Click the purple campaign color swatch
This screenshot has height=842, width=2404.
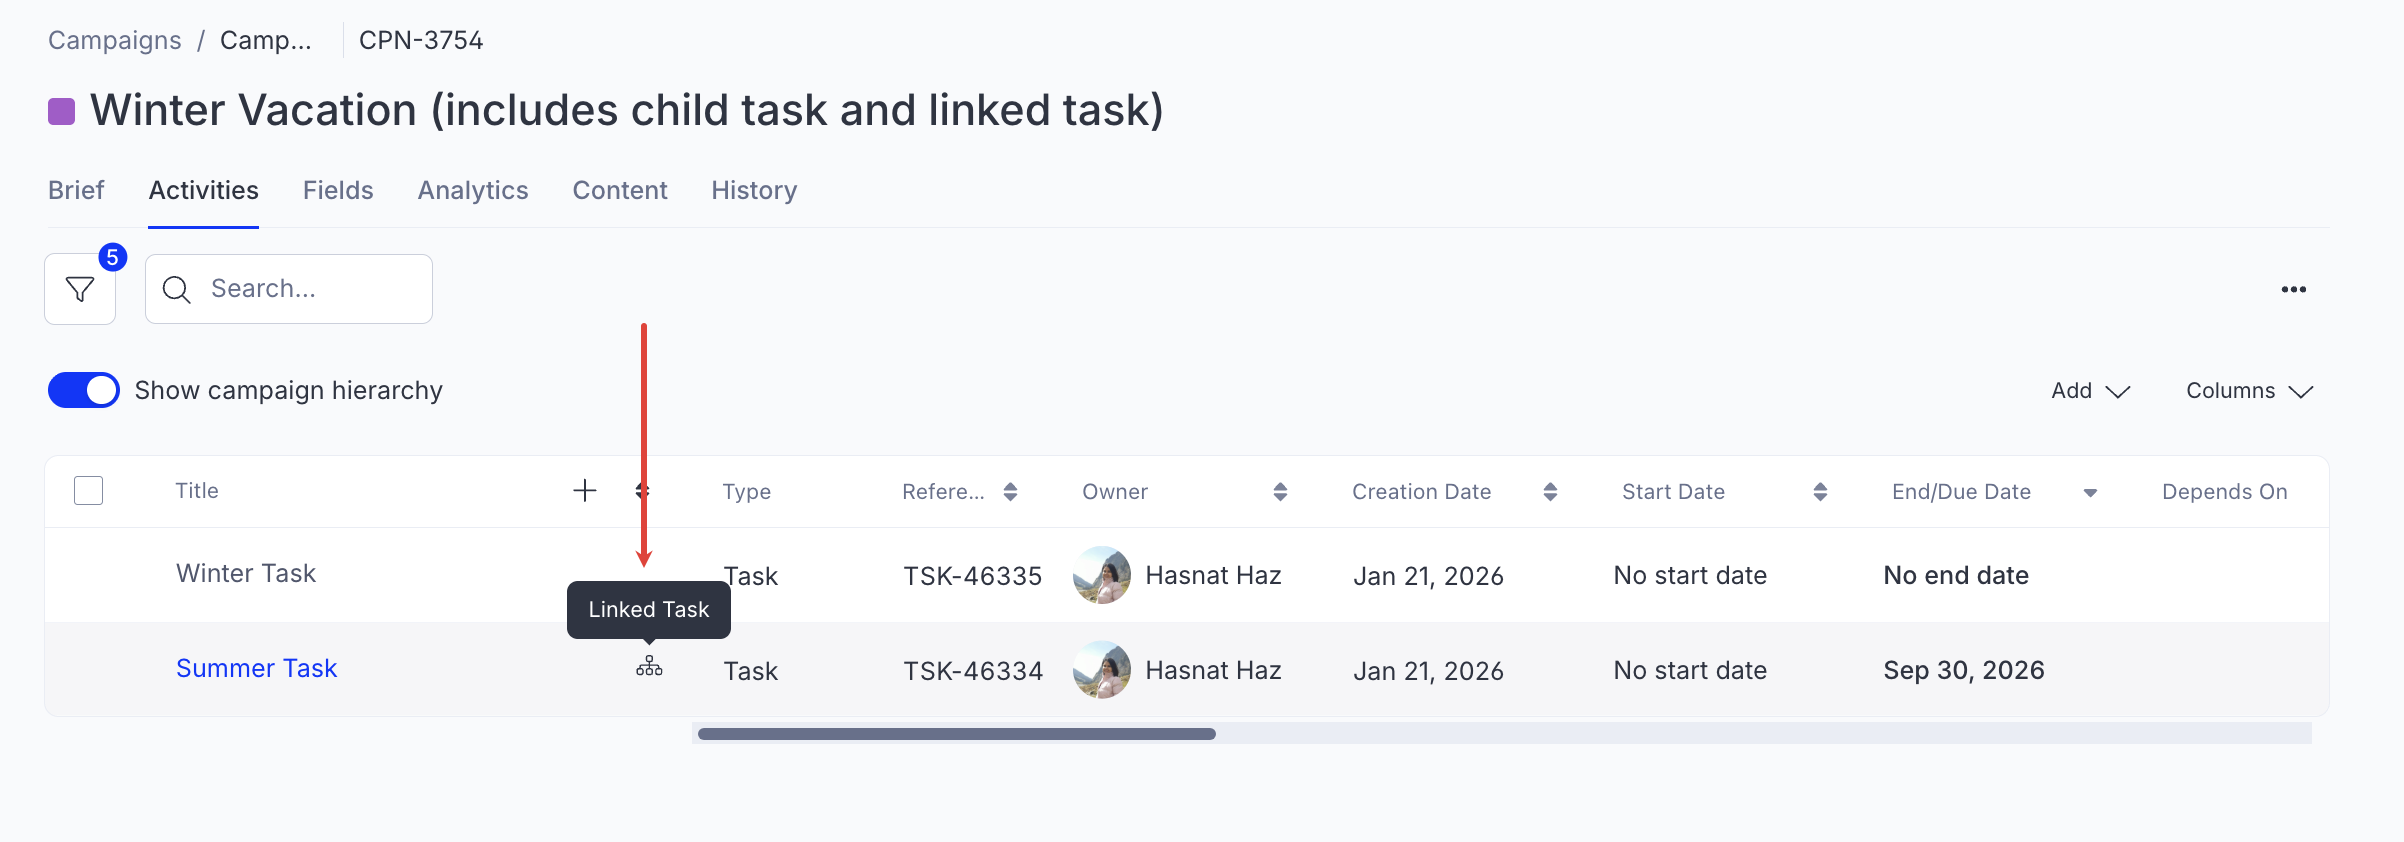(x=62, y=111)
